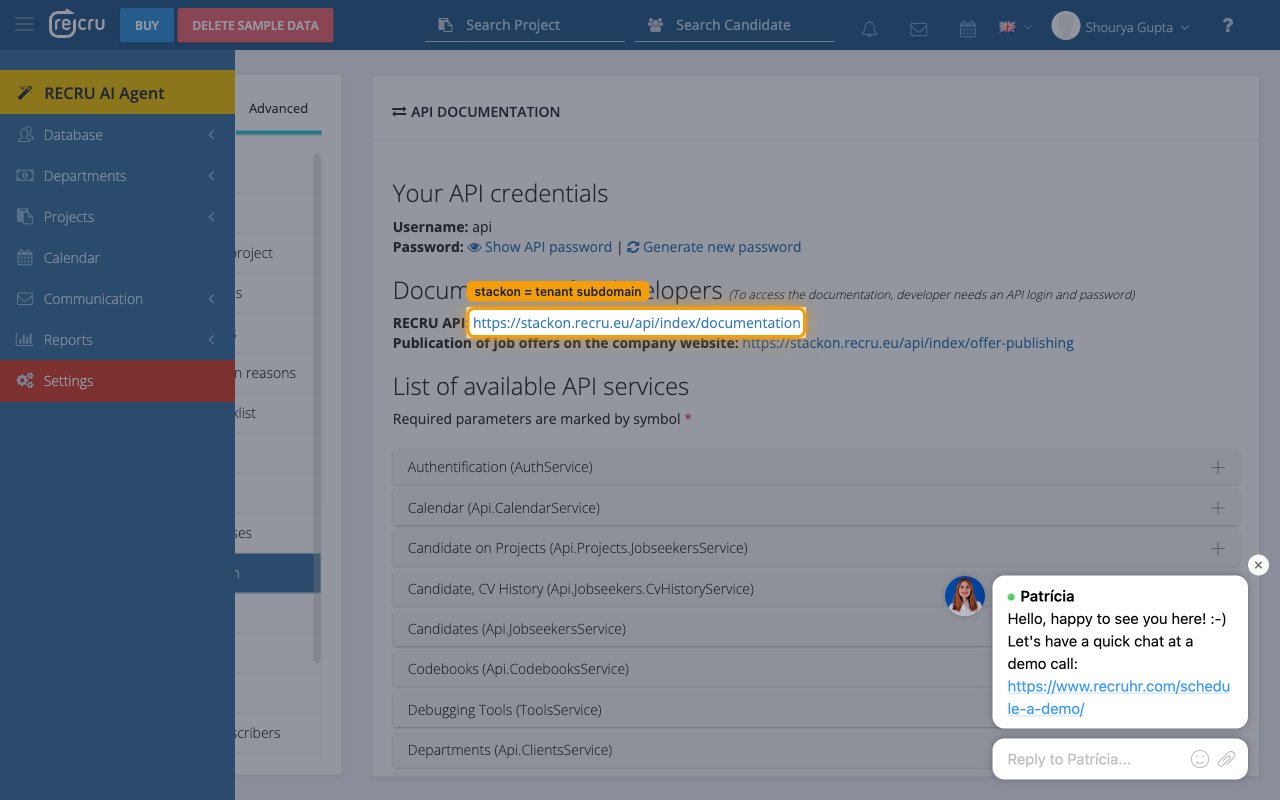Click the settings list scrollbar
The height and width of the screenshot is (800, 1280).
point(317,410)
